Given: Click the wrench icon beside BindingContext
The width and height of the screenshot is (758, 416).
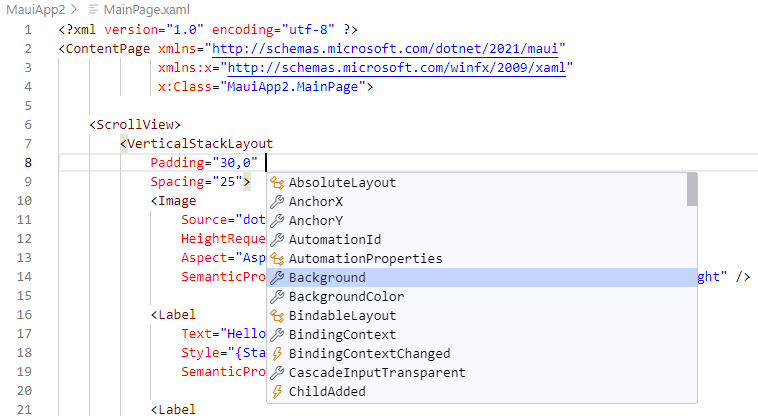Looking at the screenshot, I should click(x=277, y=335).
